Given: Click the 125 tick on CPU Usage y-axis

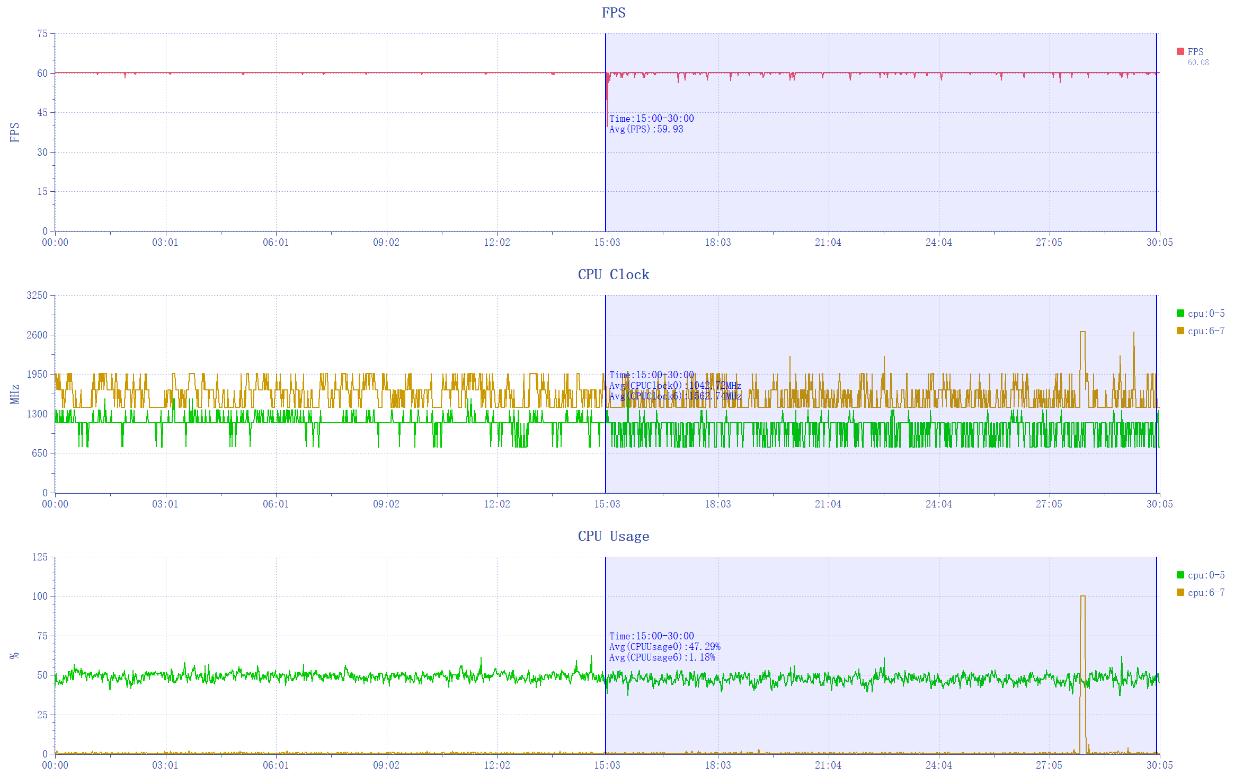Looking at the screenshot, I should (40, 557).
